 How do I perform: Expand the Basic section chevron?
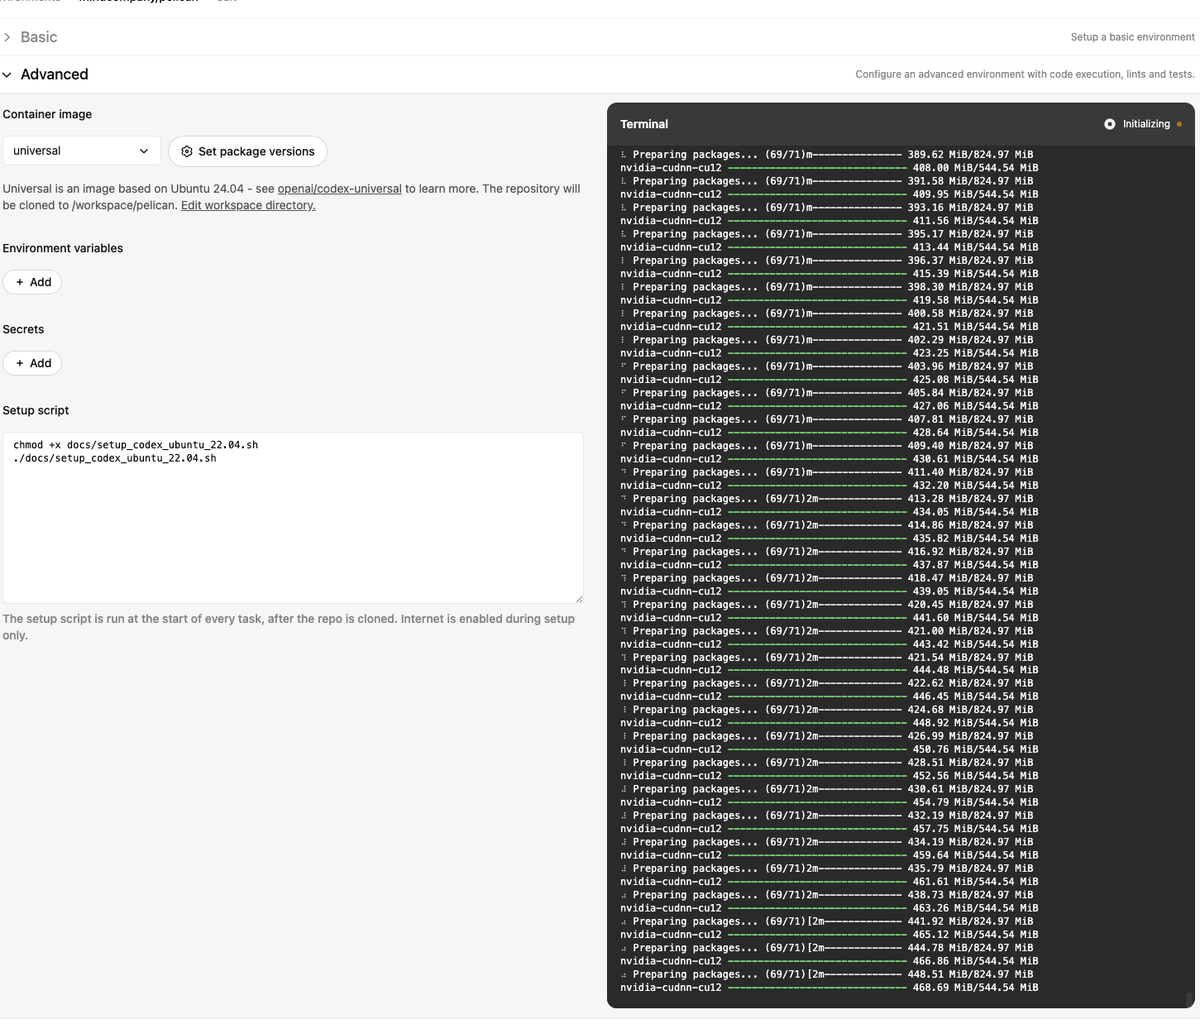(x=7, y=37)
